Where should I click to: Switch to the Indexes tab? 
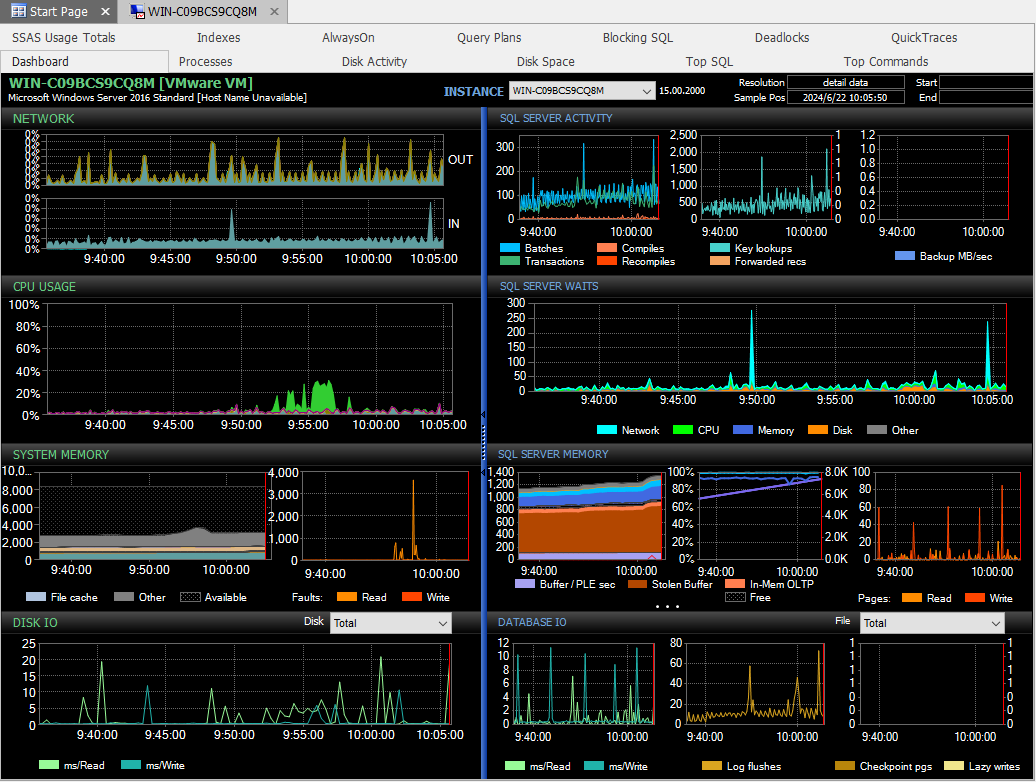click(218, 38)
